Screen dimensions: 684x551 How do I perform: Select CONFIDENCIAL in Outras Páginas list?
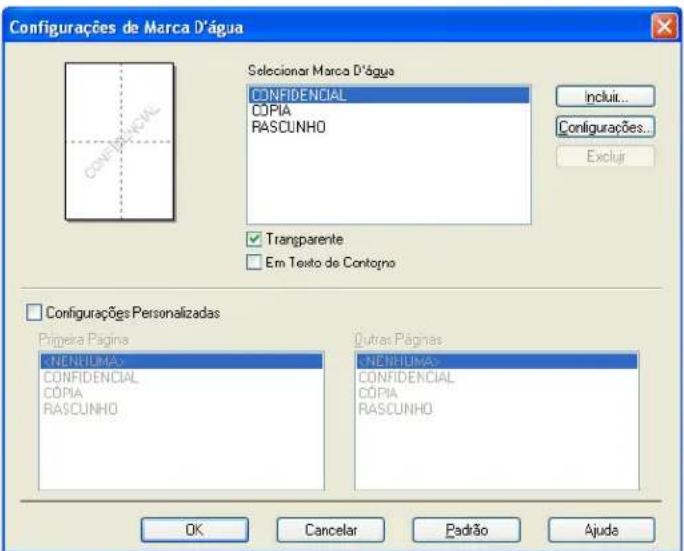coord(497,377)
